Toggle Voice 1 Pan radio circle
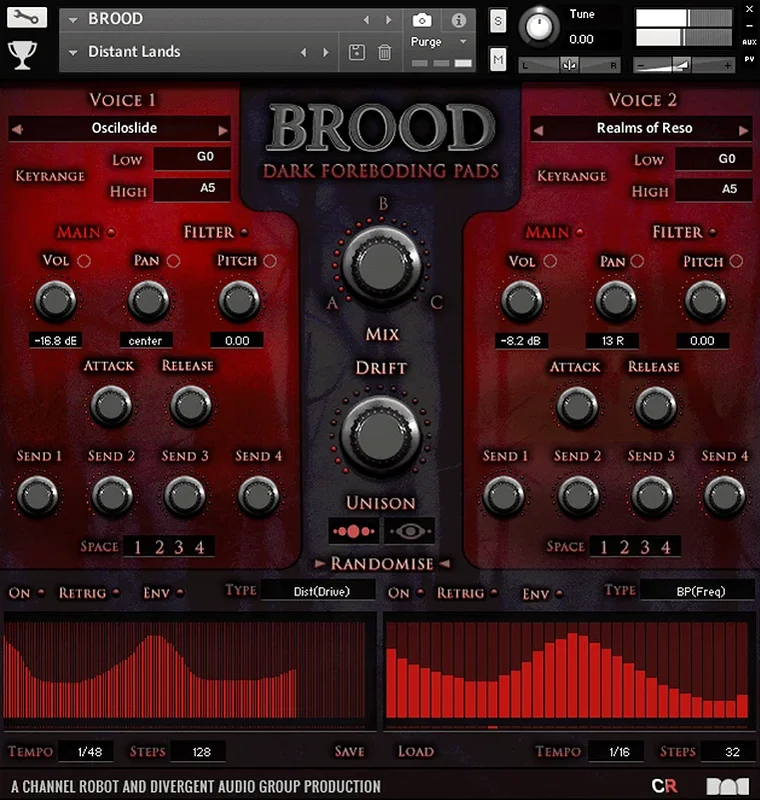The height and width of the screenshot is (800, 760). coord(173,261)
